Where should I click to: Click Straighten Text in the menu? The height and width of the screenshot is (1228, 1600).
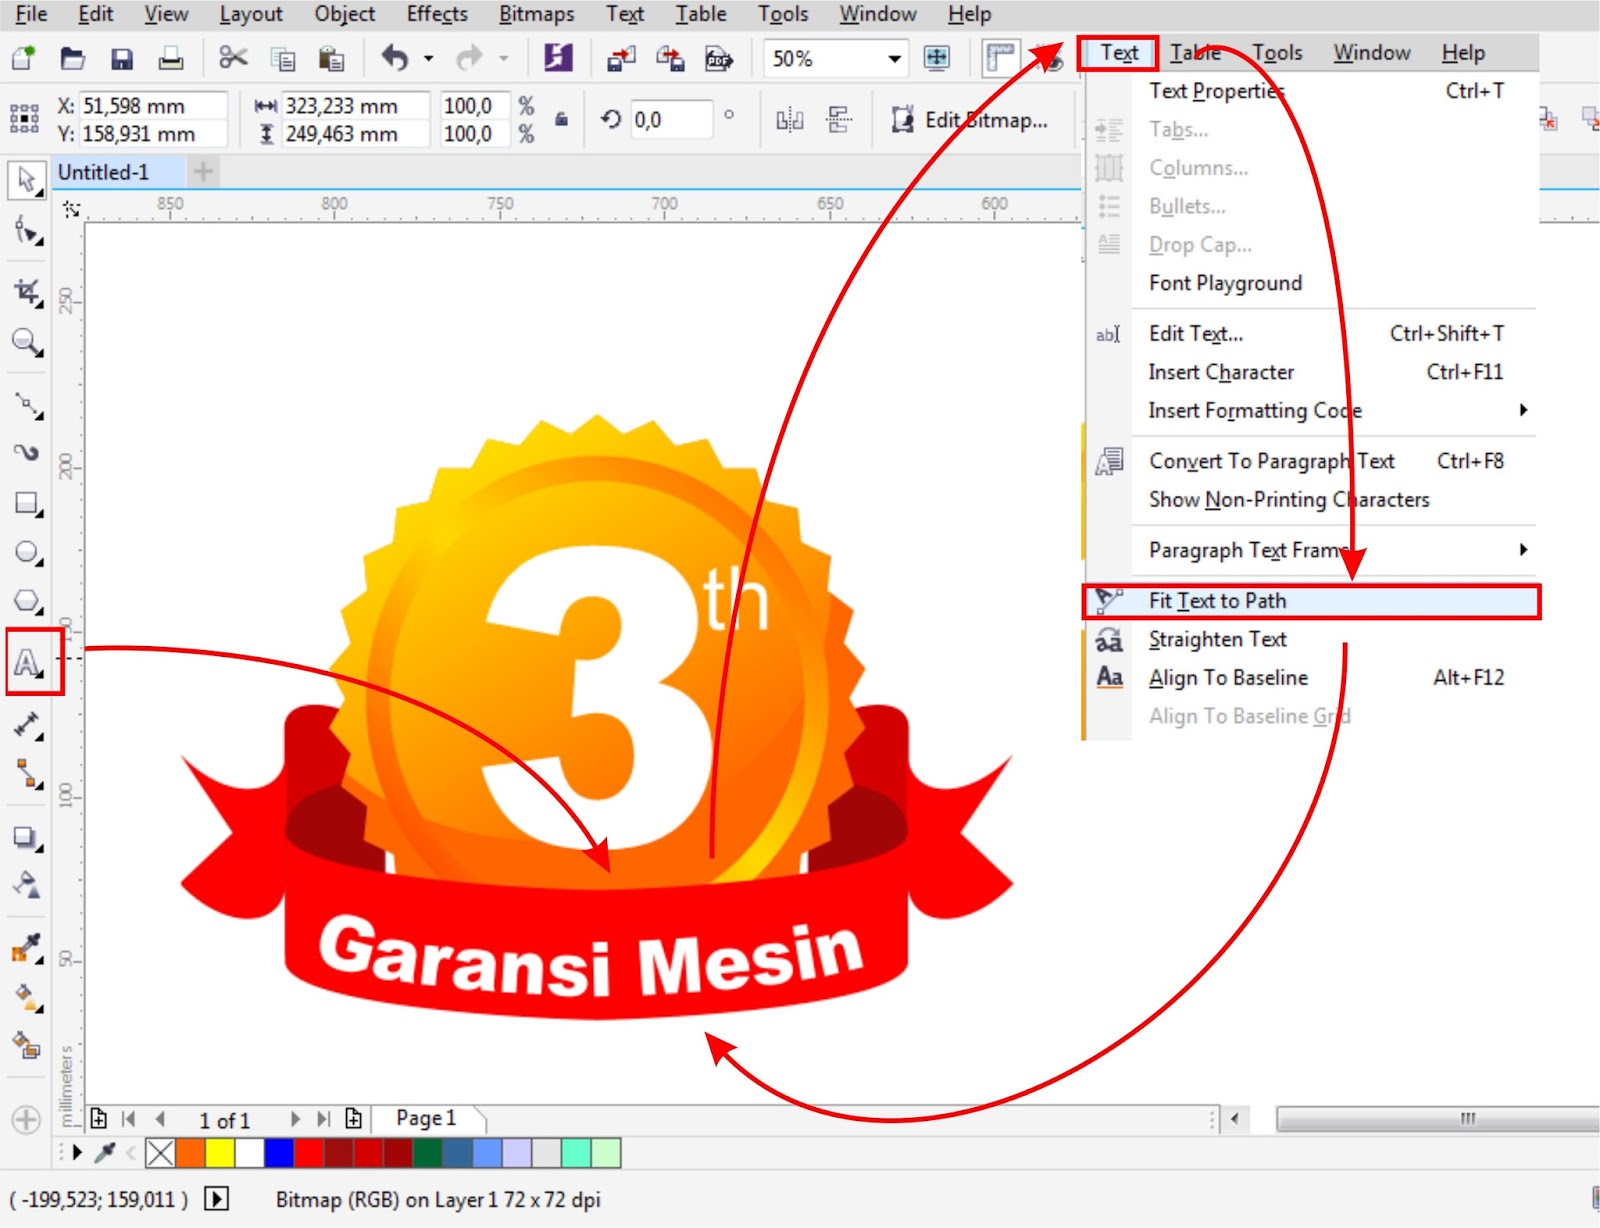pyautogui.click(x=1218, y=639)
